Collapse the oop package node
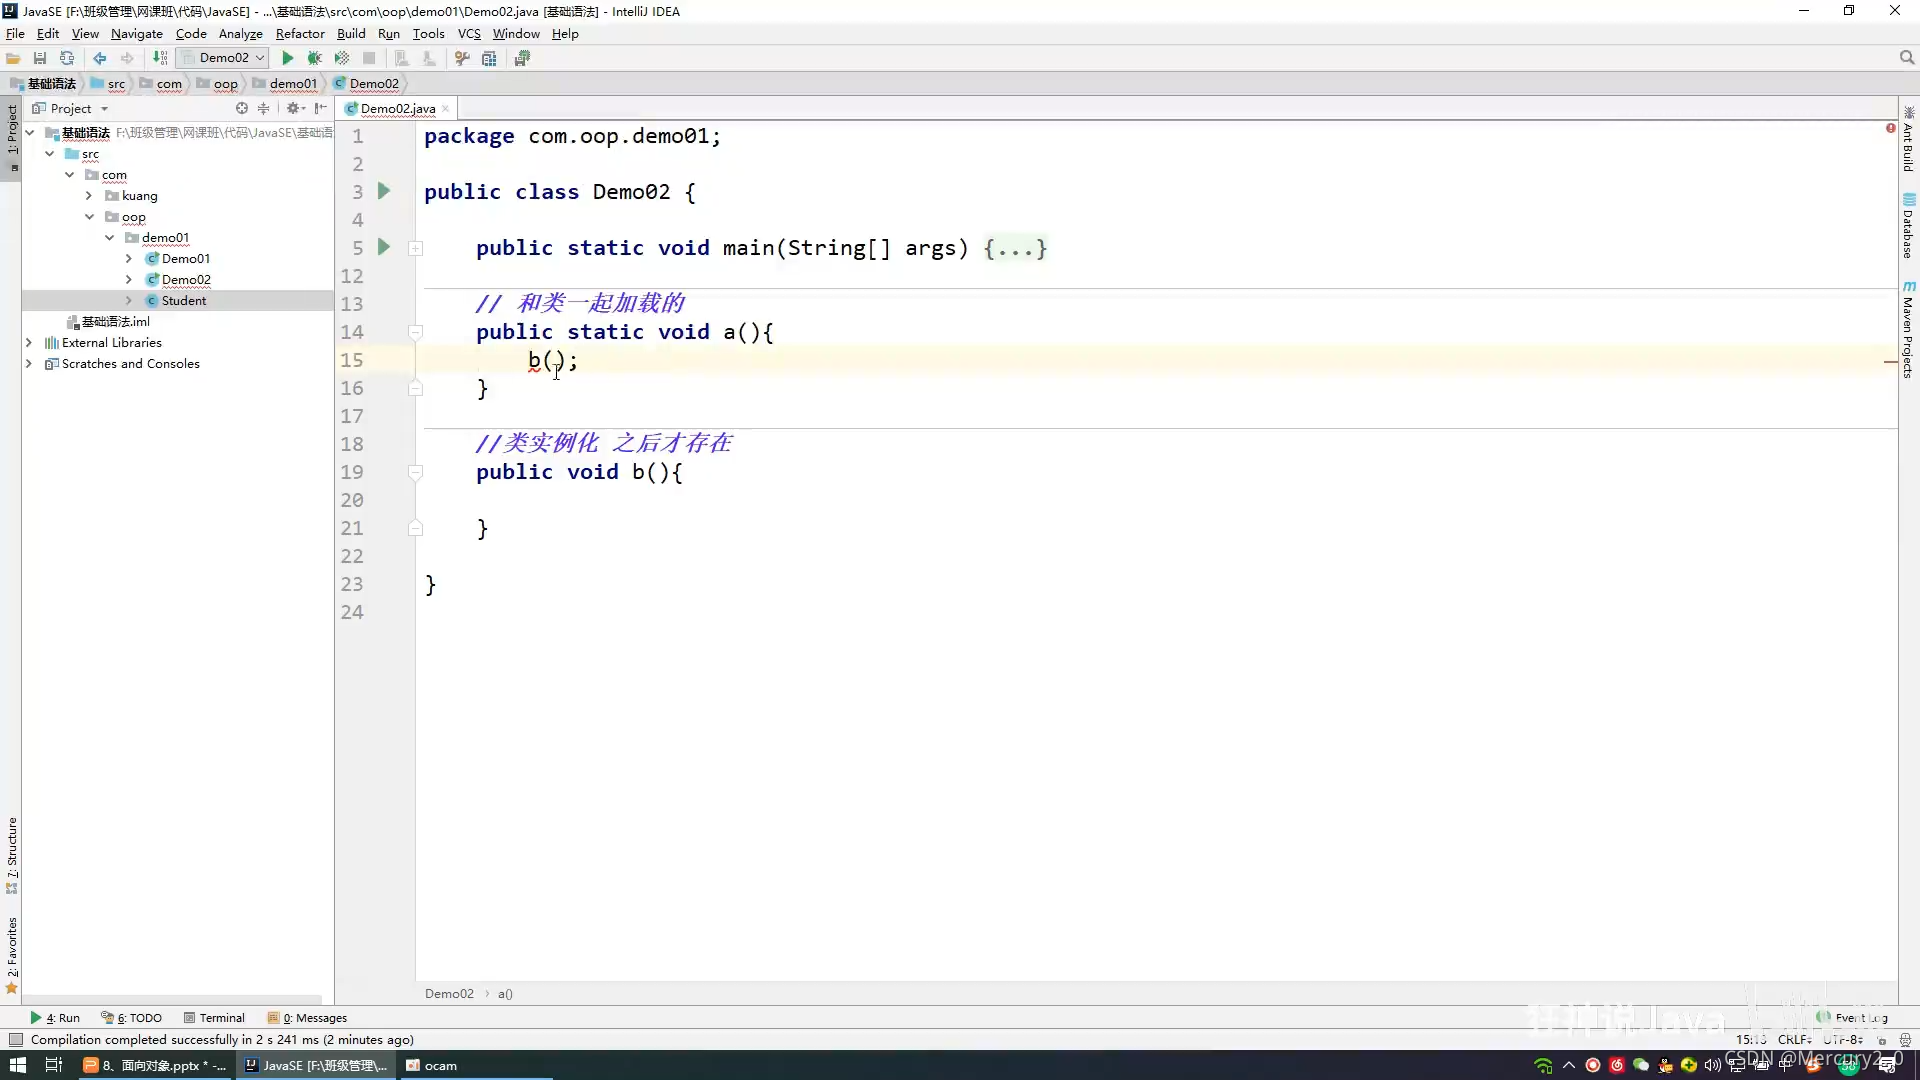This screenshot has height=1080, width=1920. click(x=90, y=217)
